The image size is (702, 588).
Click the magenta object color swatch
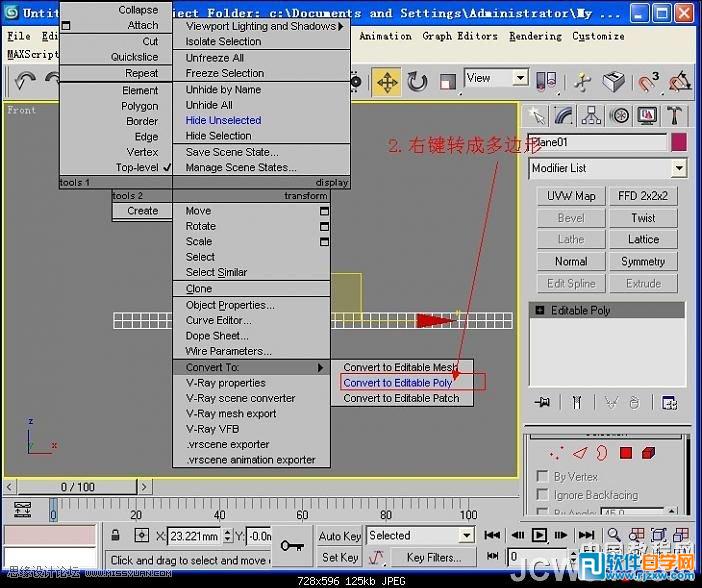pyautogui.click(x=679, y=142)
